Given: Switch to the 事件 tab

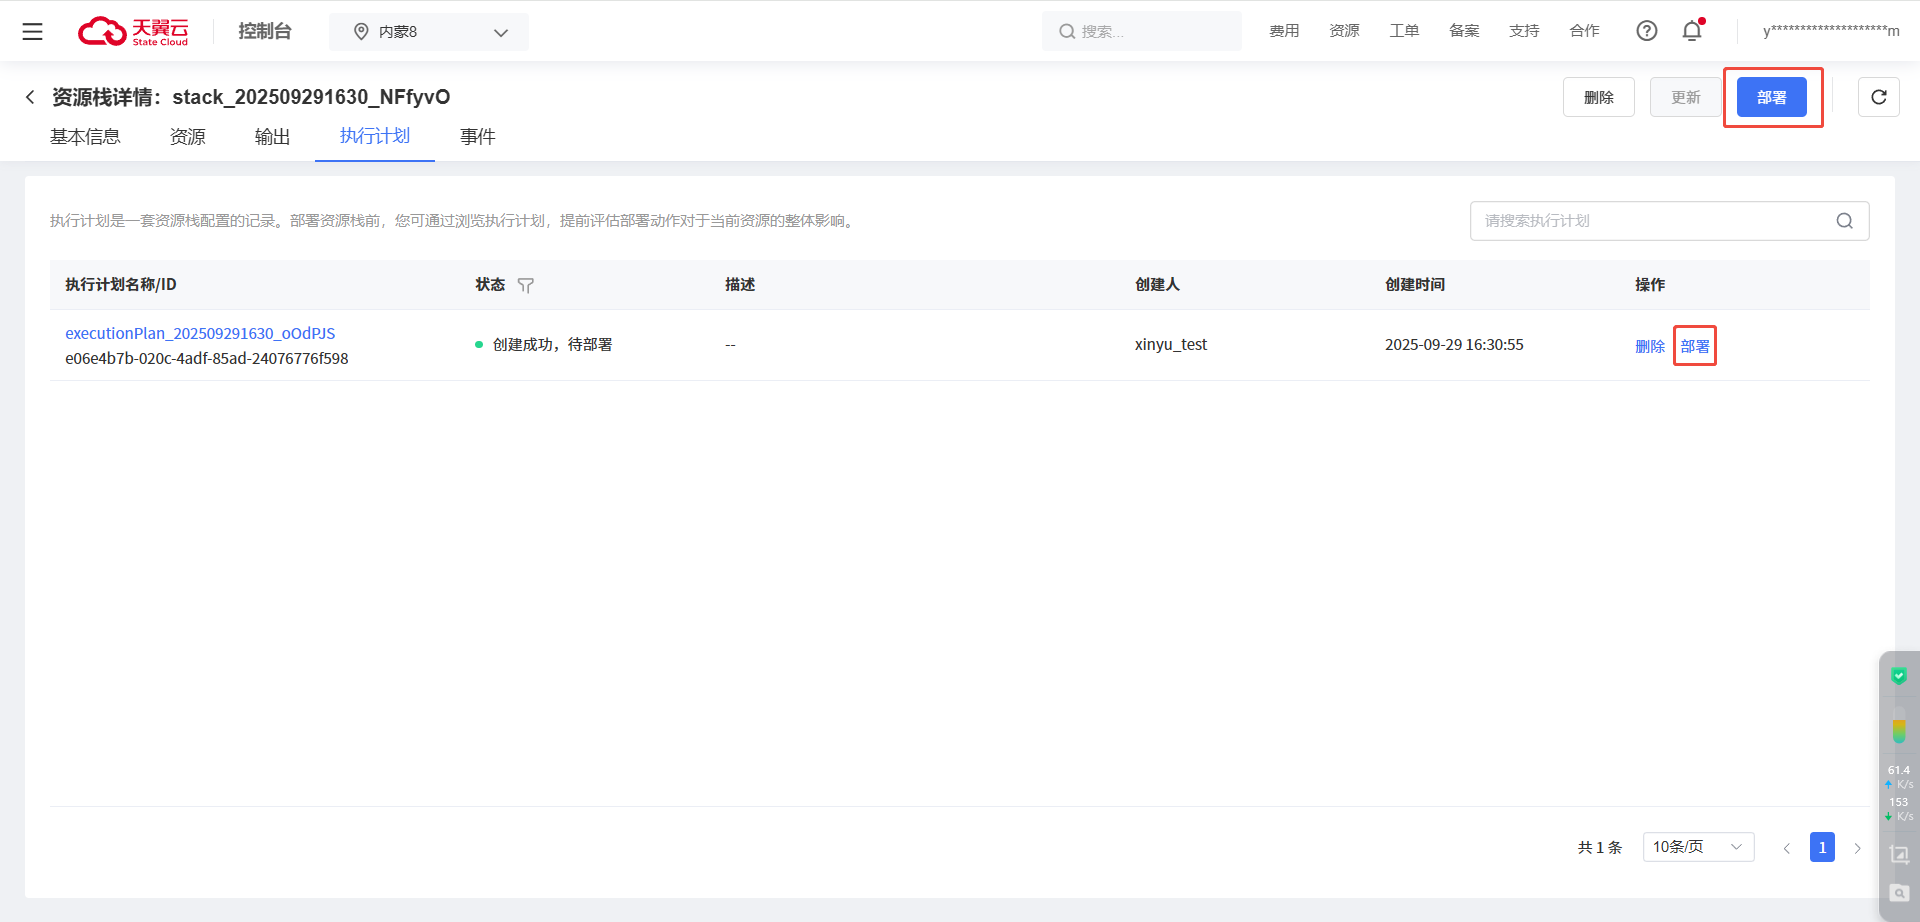Looking at the screenshot, I should point(477,137).
